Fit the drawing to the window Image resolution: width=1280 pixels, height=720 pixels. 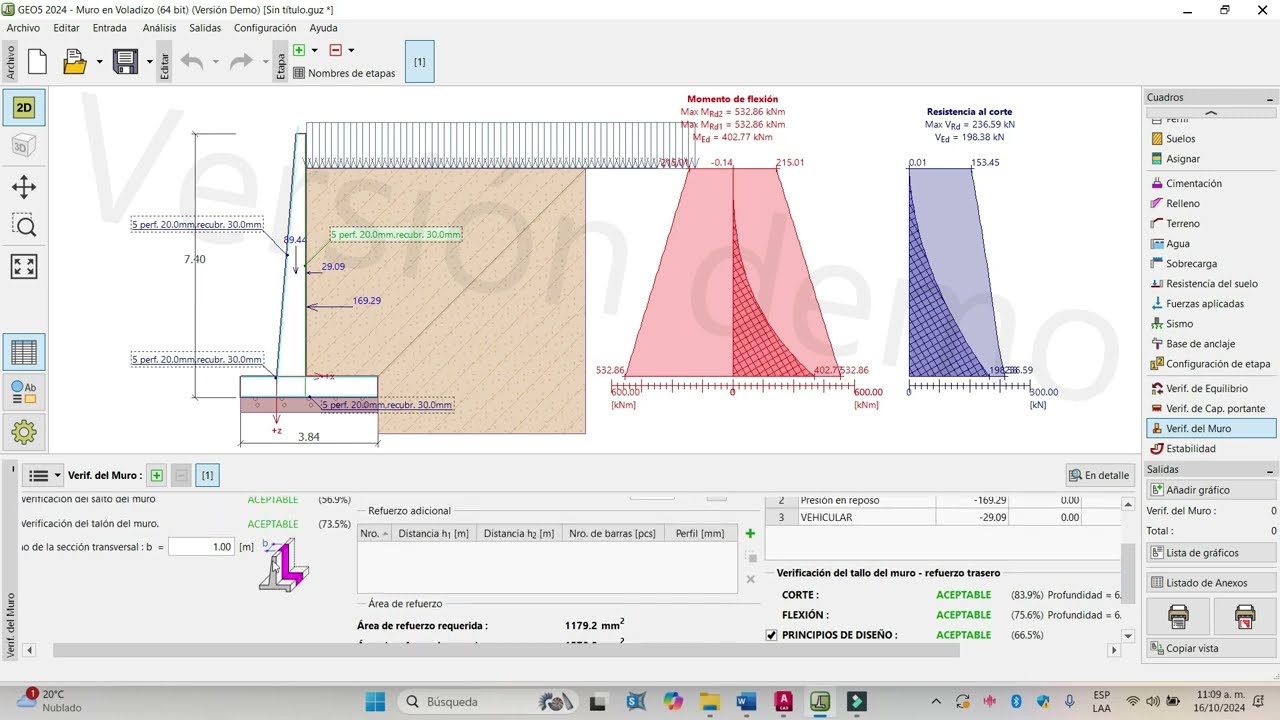24,266
